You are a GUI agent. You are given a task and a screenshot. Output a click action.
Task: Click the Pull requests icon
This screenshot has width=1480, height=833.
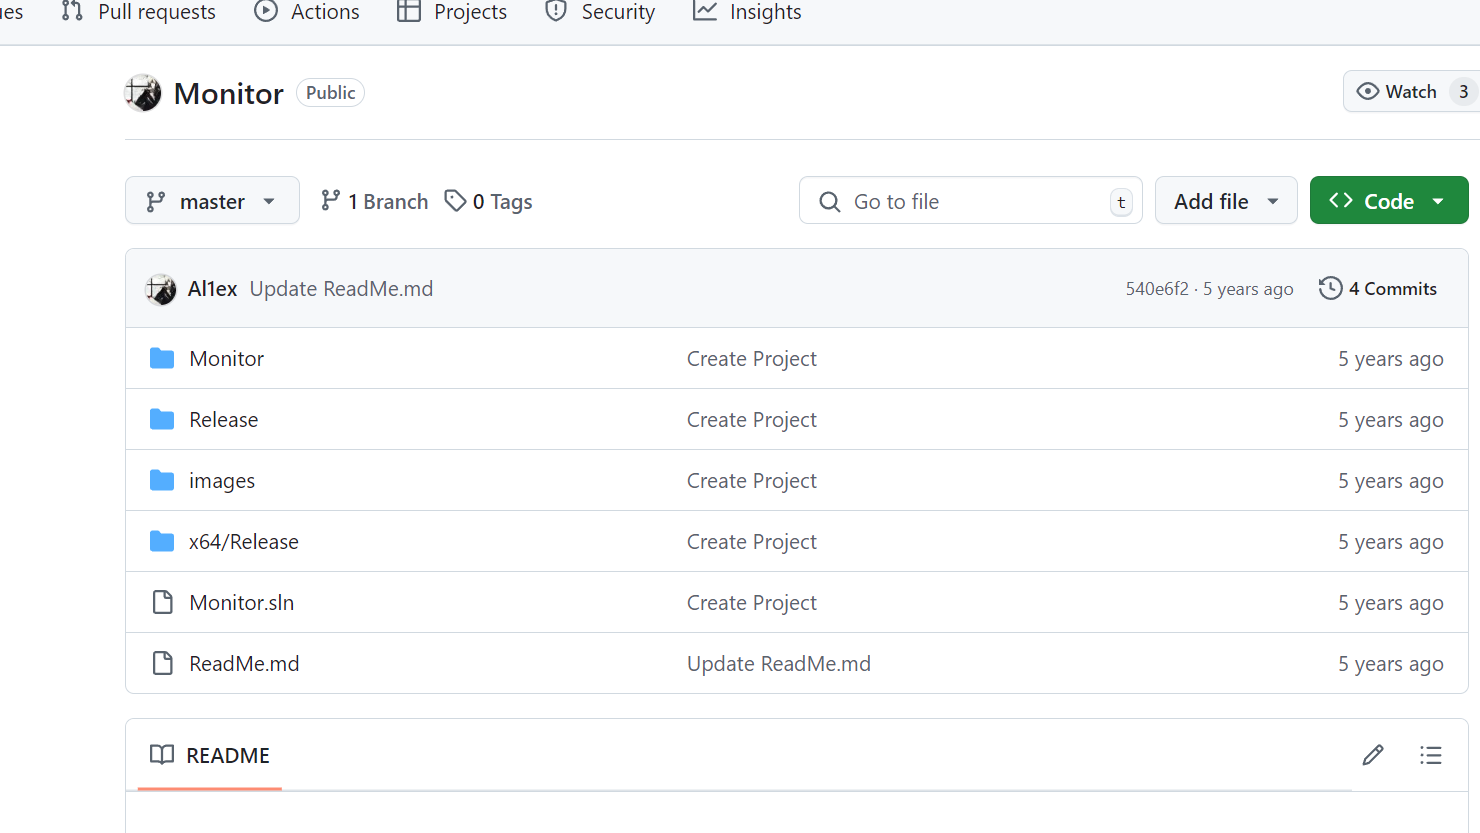(x=72, y=11)
